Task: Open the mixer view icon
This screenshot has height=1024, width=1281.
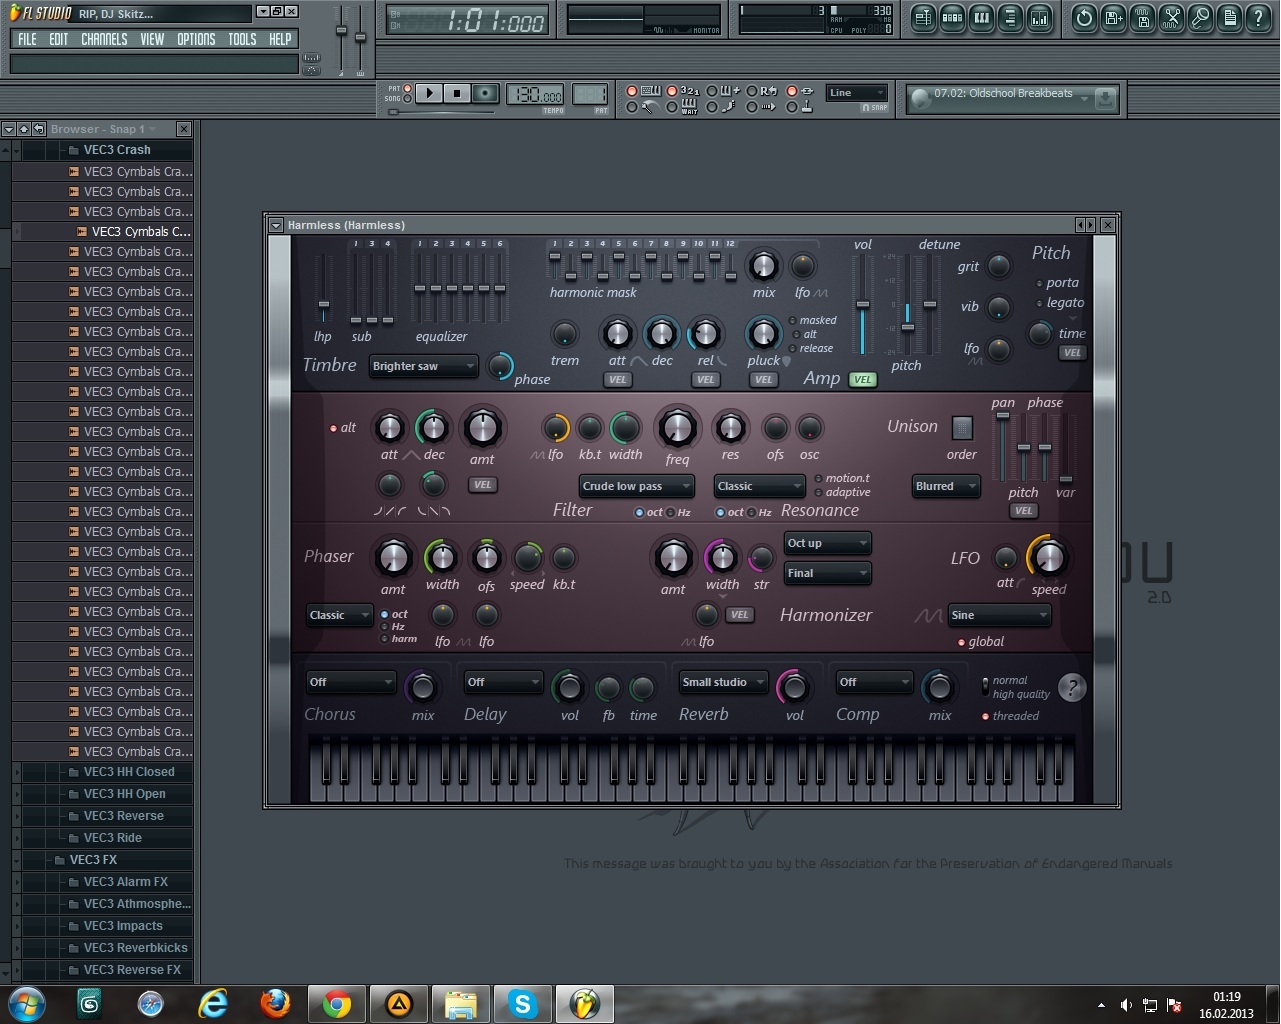Action: point(1040,17)
